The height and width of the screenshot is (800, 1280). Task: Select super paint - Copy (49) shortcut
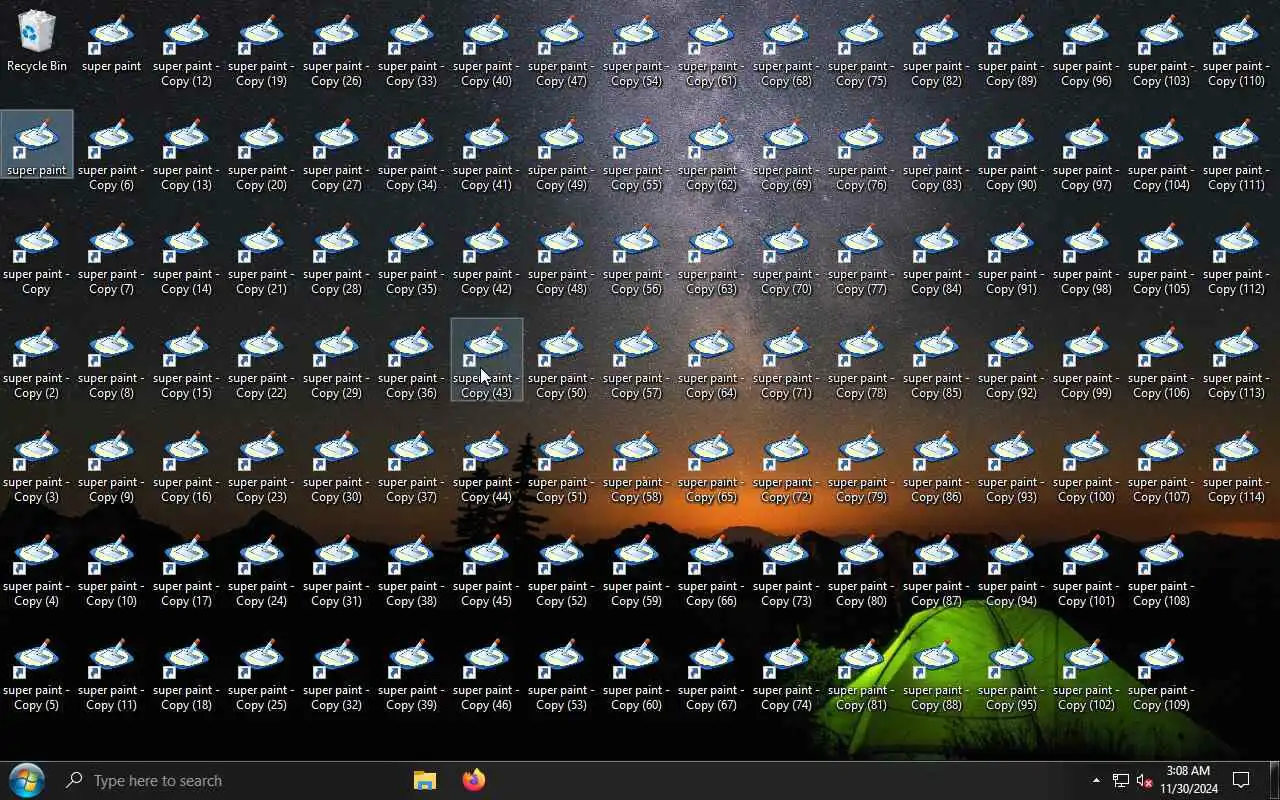[x=562, y=154]
